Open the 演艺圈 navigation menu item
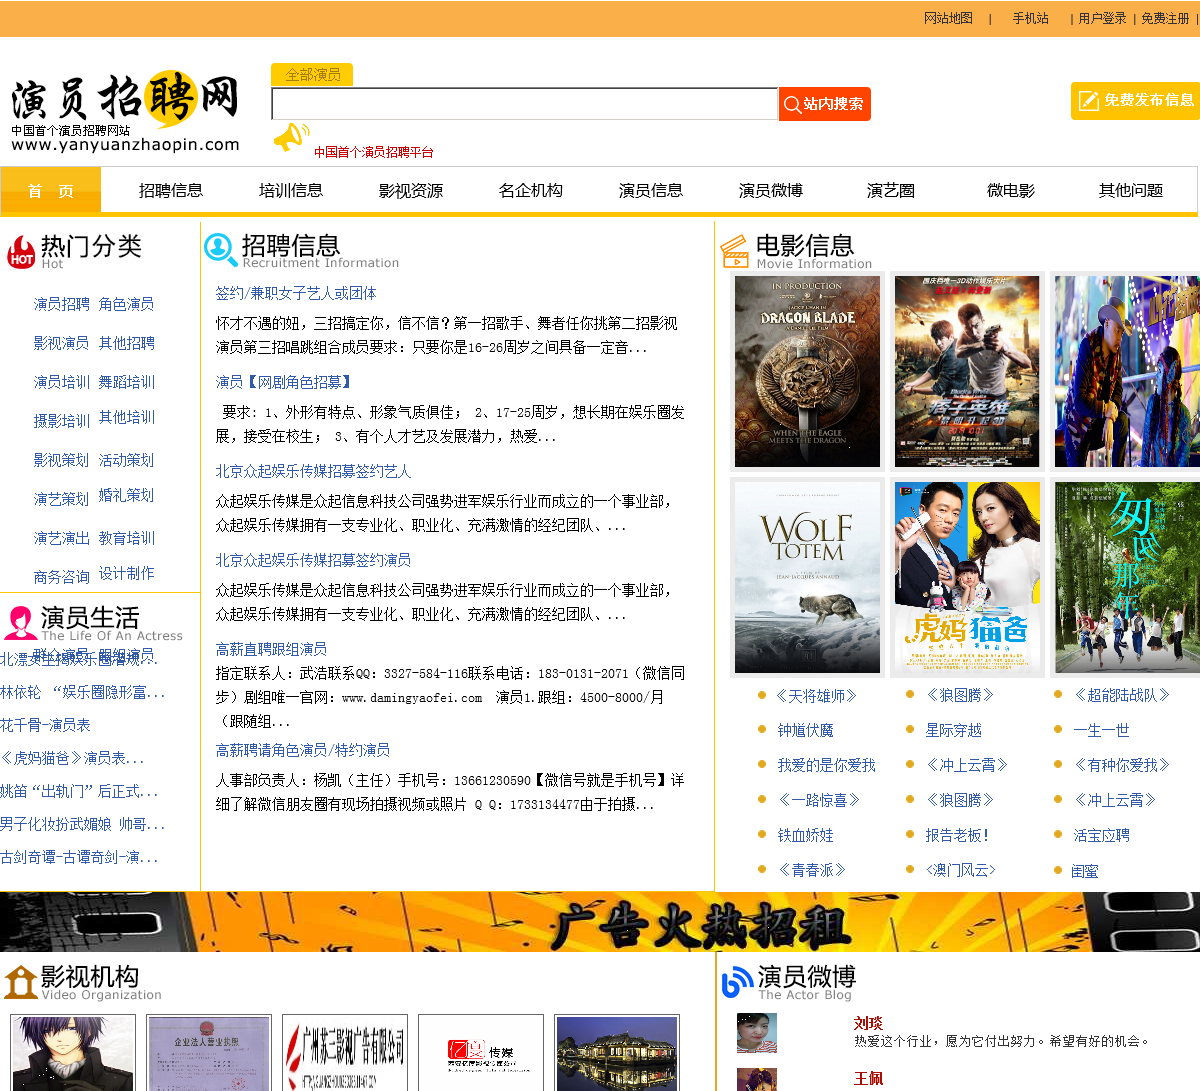Image resolution: width=1200 pixels, height=1091 pixels. 891,190
